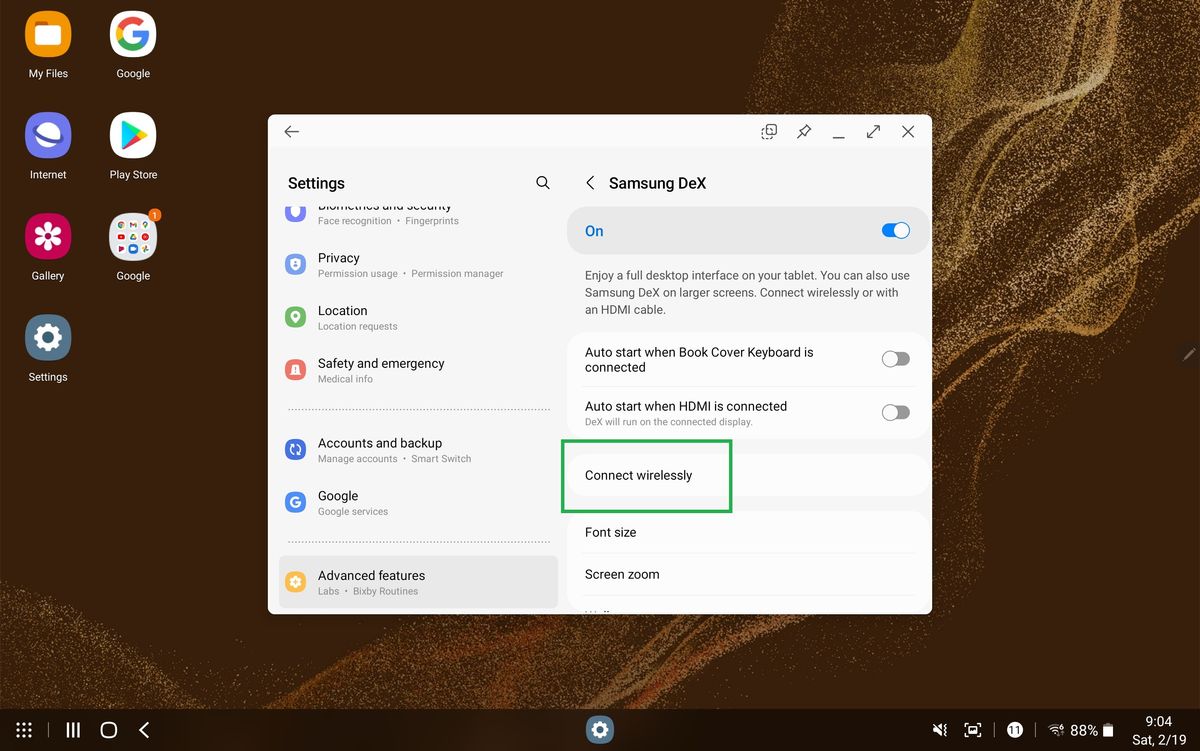The image size is (1200, 751).
Task: Turn off Samsung DeX
Action: click(x=895, y=230)
